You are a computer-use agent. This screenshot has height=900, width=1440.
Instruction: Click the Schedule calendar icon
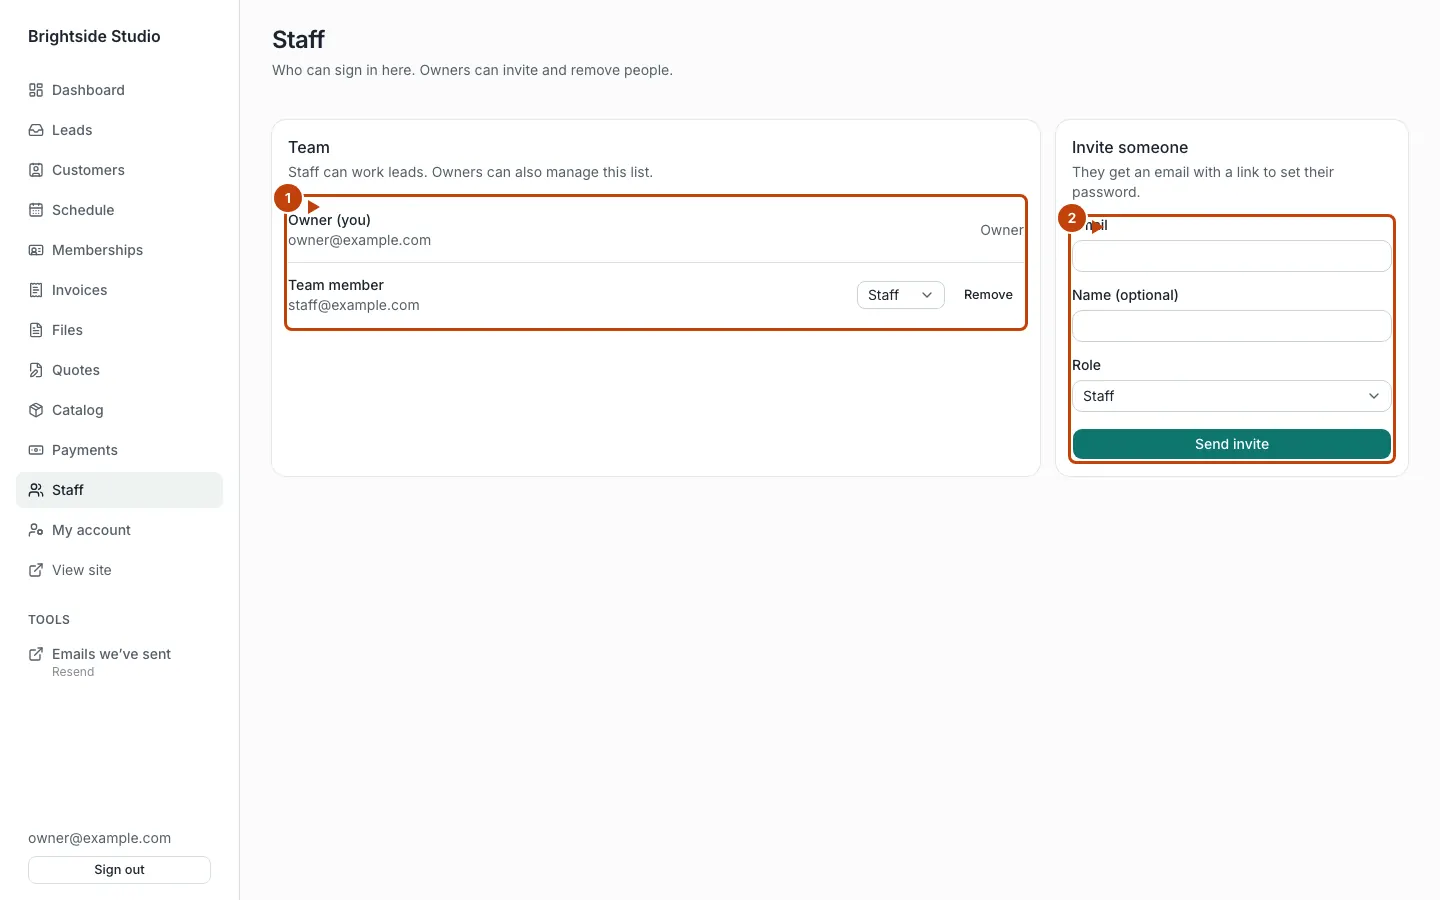click(36, 210)
